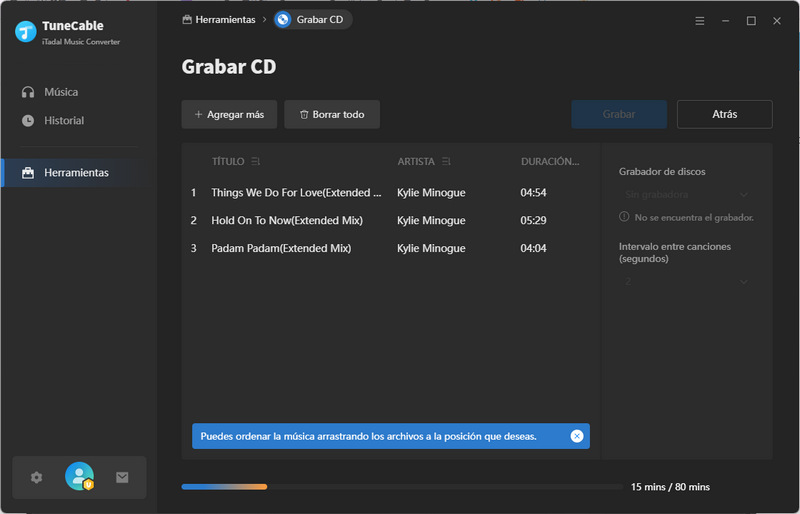Maximize the TuneCable window
800x514 pixels.
pyautogui.click(x=751, y=21)
